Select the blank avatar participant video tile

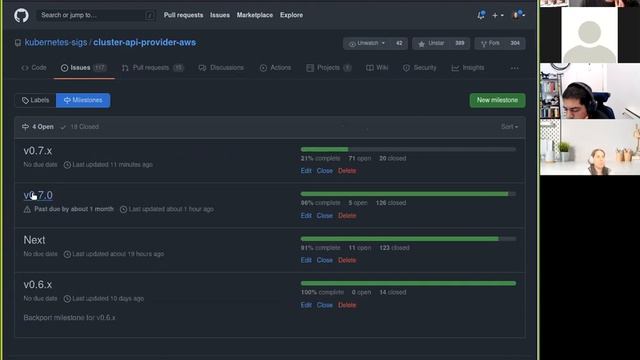590,35
